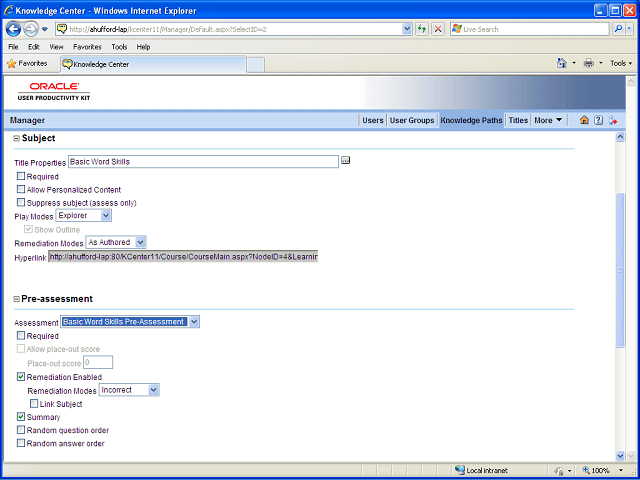Screen dimensions: 640x480
Task: Click the Title Properties text field
Action: click(x=203, y=162)
